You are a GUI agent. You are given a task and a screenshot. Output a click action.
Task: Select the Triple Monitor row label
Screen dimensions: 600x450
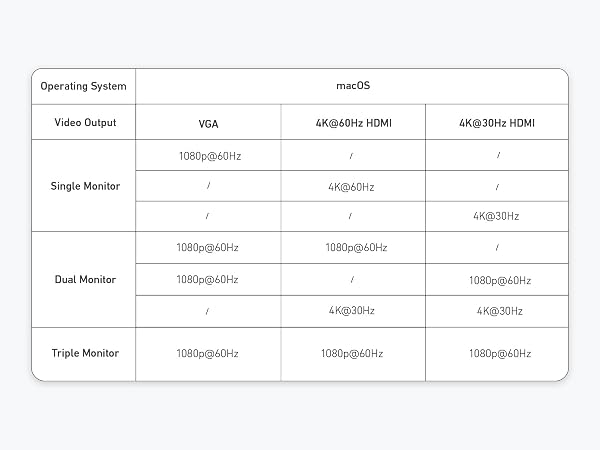point(83,354)
